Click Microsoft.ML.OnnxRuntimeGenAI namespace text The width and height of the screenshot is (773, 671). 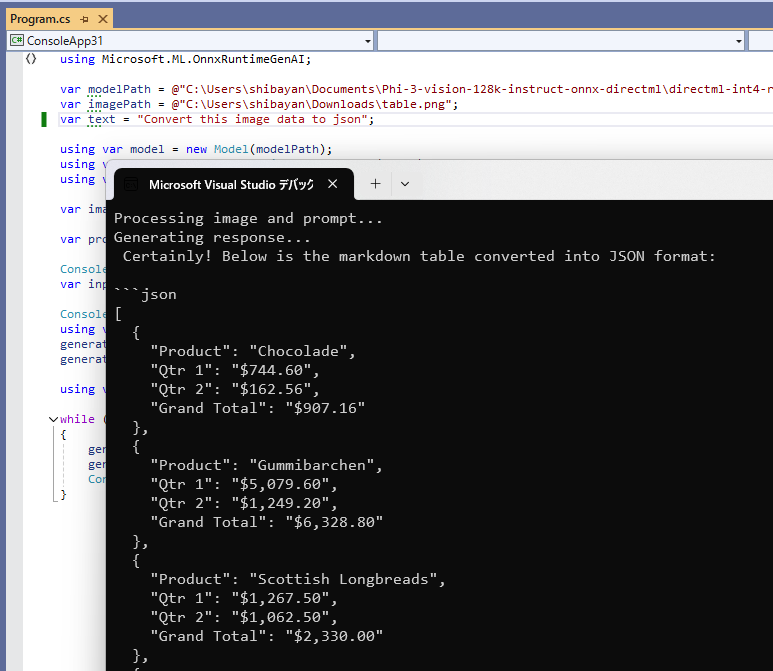tap(203, 59)
